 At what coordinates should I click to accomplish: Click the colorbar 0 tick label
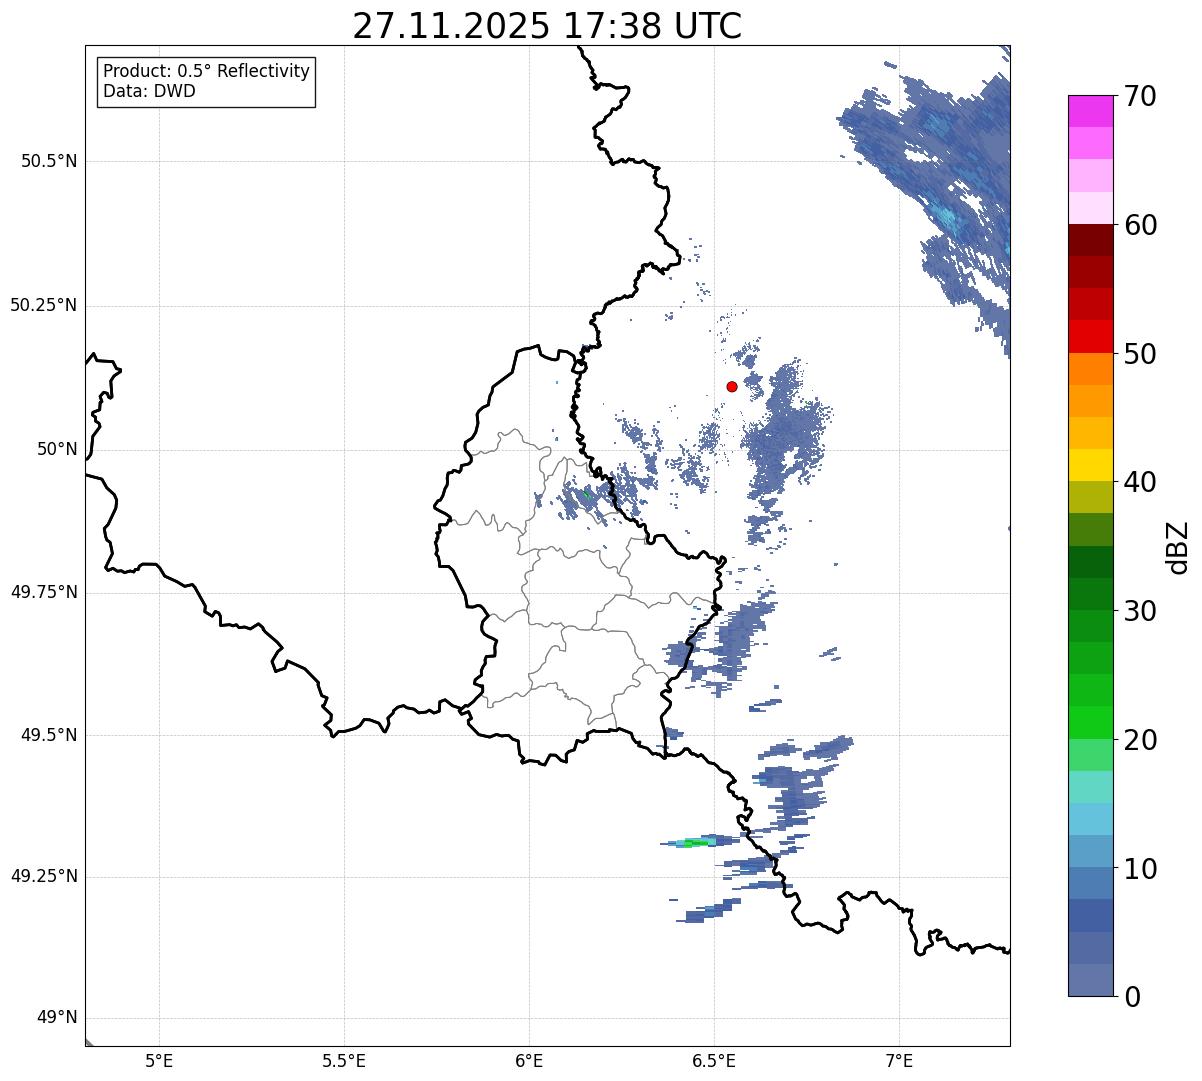tap(1131, 998)
